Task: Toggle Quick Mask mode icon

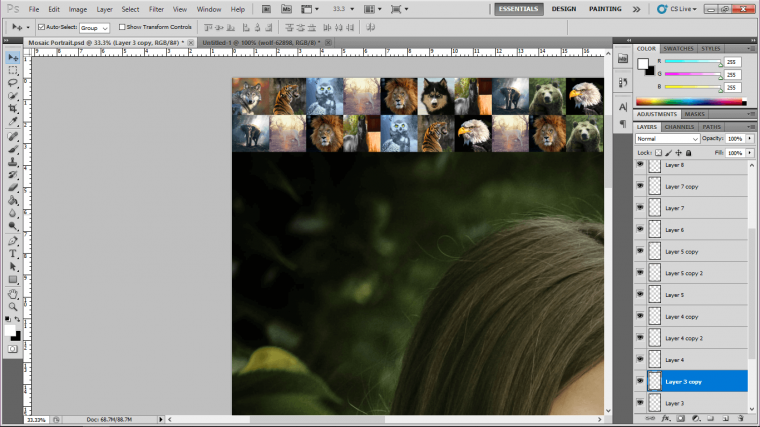Action: point(13,349)
